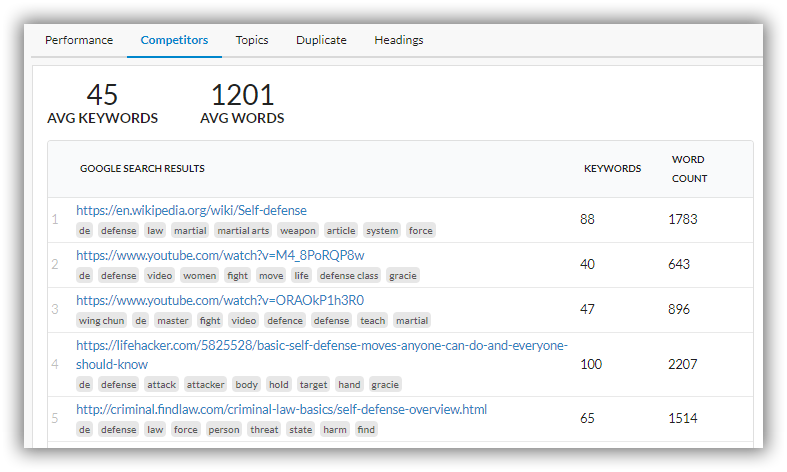Click keyword count 65 for findlaw
Viewport: 787px width, 472px height.
coord(587,418)
